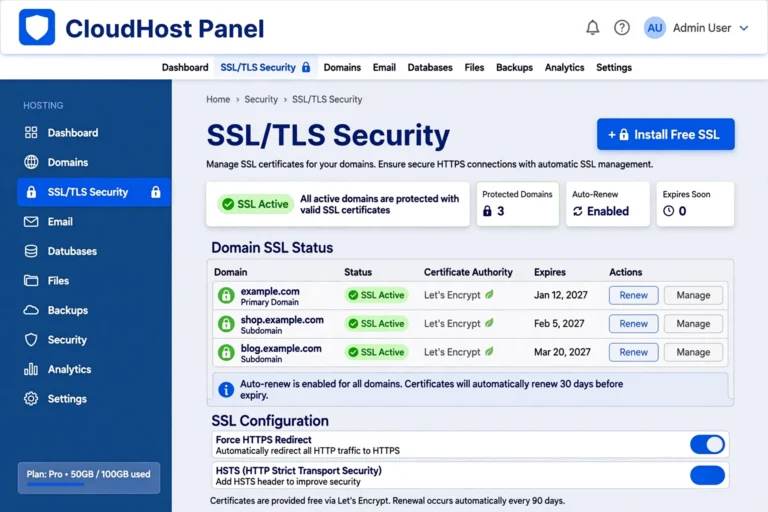The height and width of the screenshot is (512, 768).
Task: Click the sidebar Settings gear icon
Action: tap(31, 398)
